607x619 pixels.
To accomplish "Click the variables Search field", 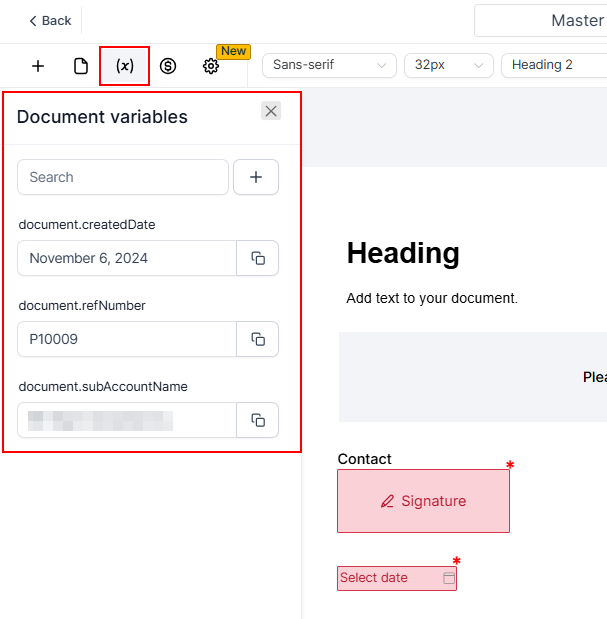I will click(x=123, y=177).
